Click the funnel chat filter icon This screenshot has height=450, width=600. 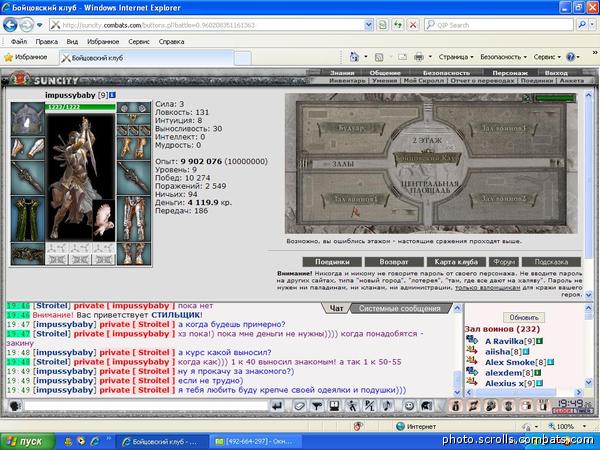317,406
